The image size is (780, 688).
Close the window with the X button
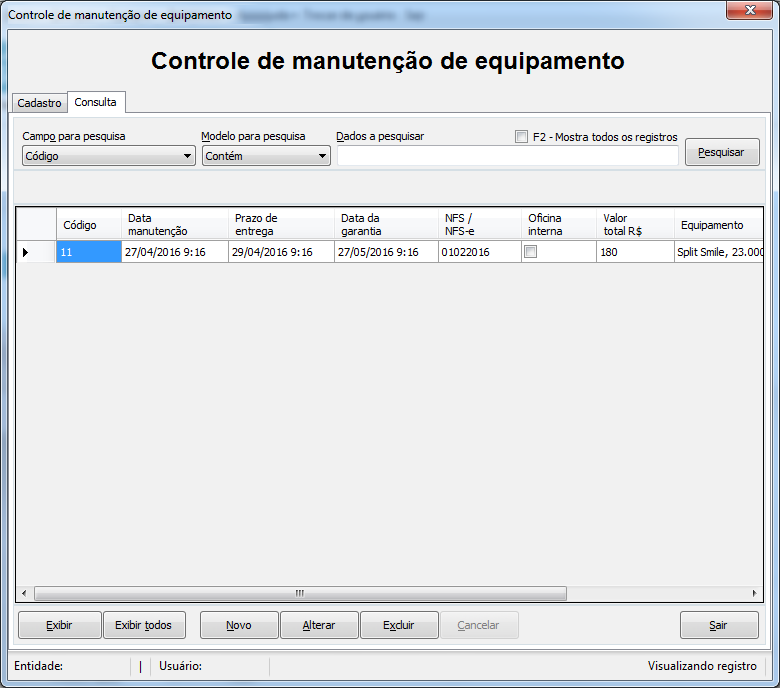click(x=750, y=10)
